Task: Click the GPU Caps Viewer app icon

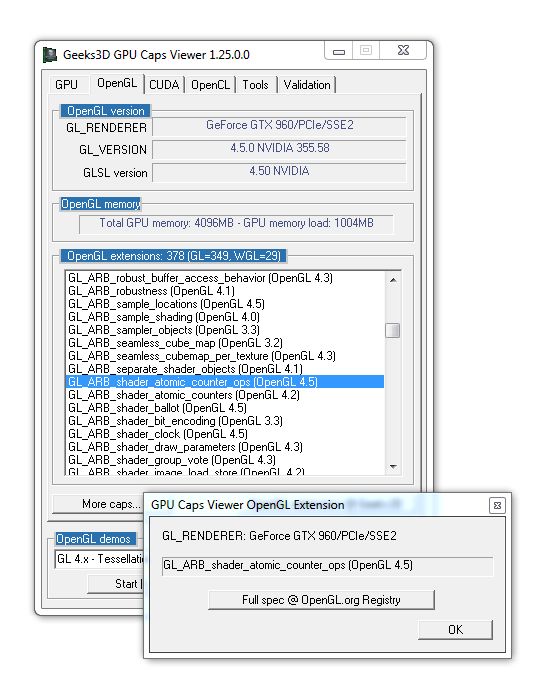Action: [50, 55]
